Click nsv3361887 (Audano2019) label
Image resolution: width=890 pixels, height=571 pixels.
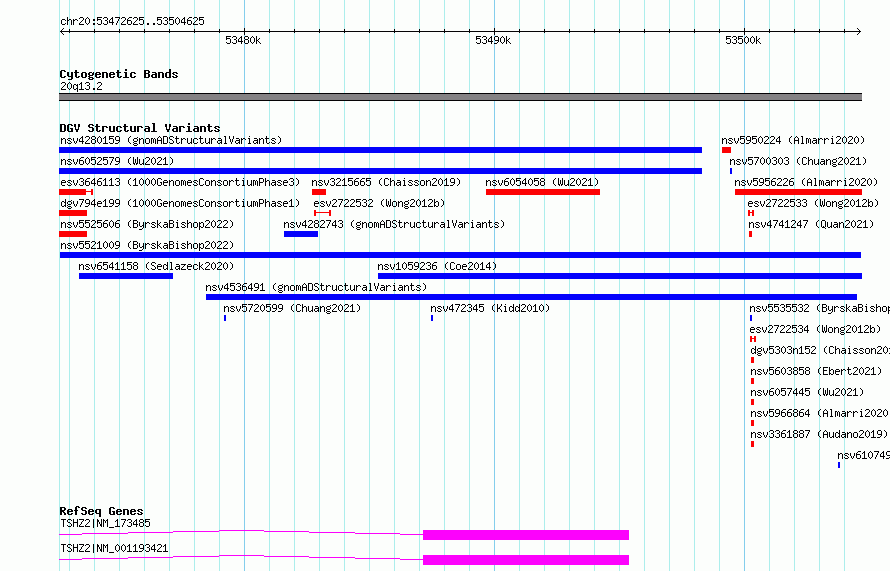819,434
